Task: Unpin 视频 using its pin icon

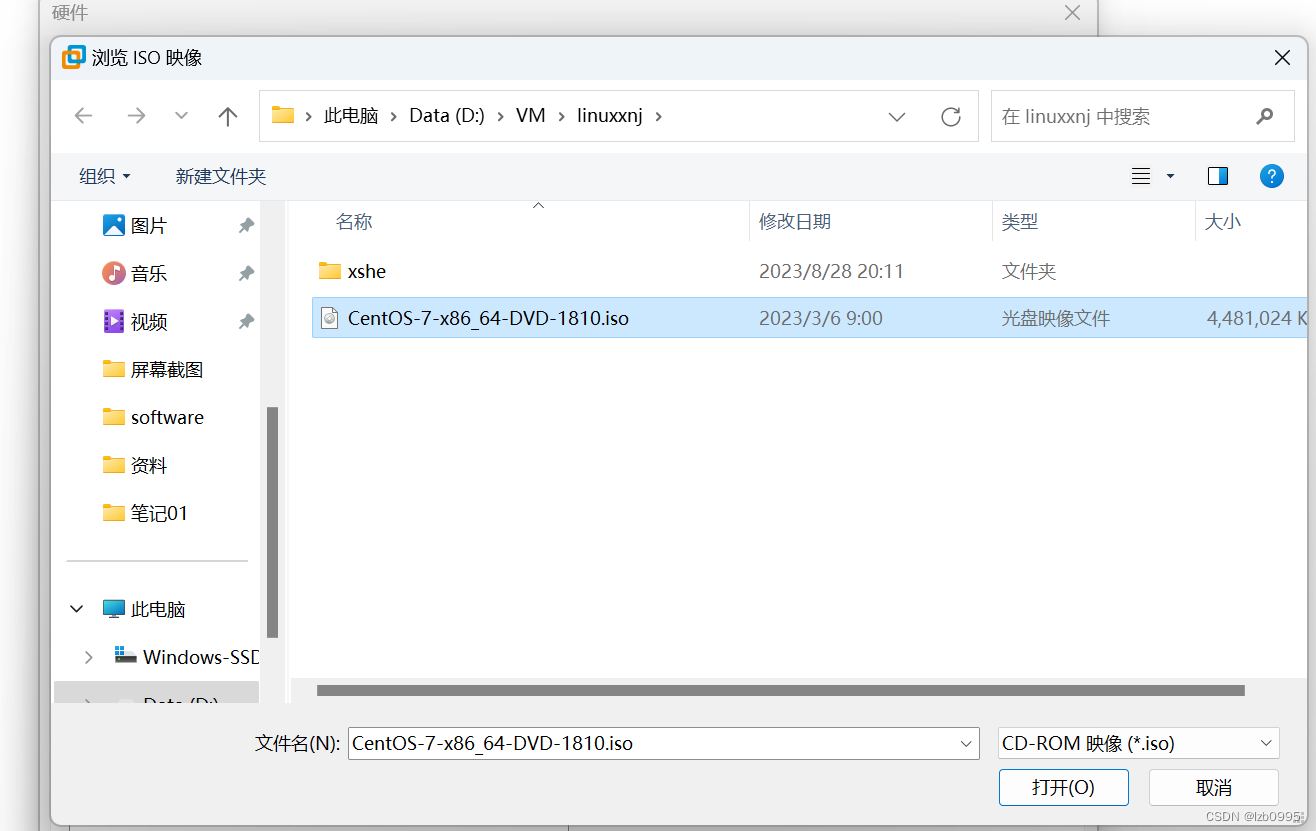Action: point(246,322)
